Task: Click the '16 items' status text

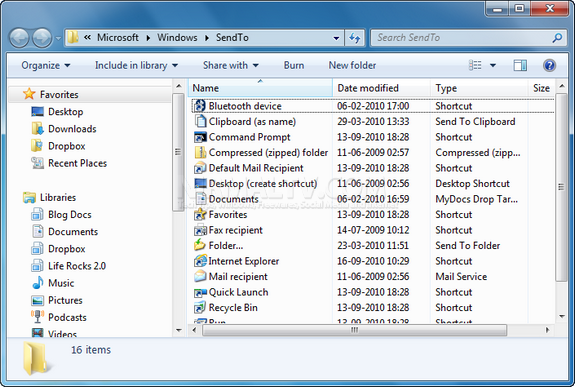Action: pyautogui.click(x=91, y=350)
